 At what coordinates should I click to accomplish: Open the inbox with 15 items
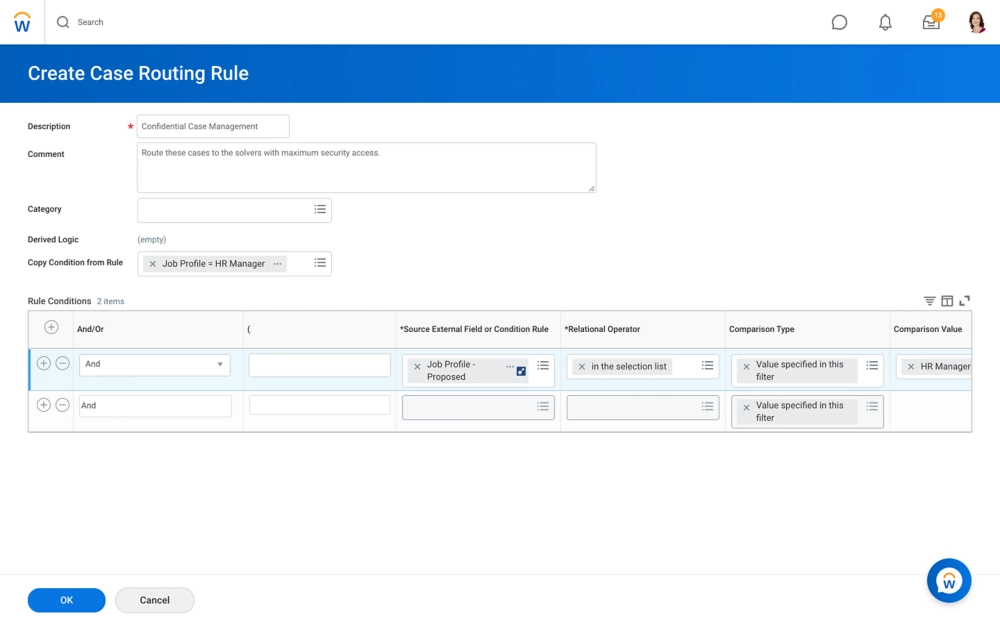(x=931, y=22)
